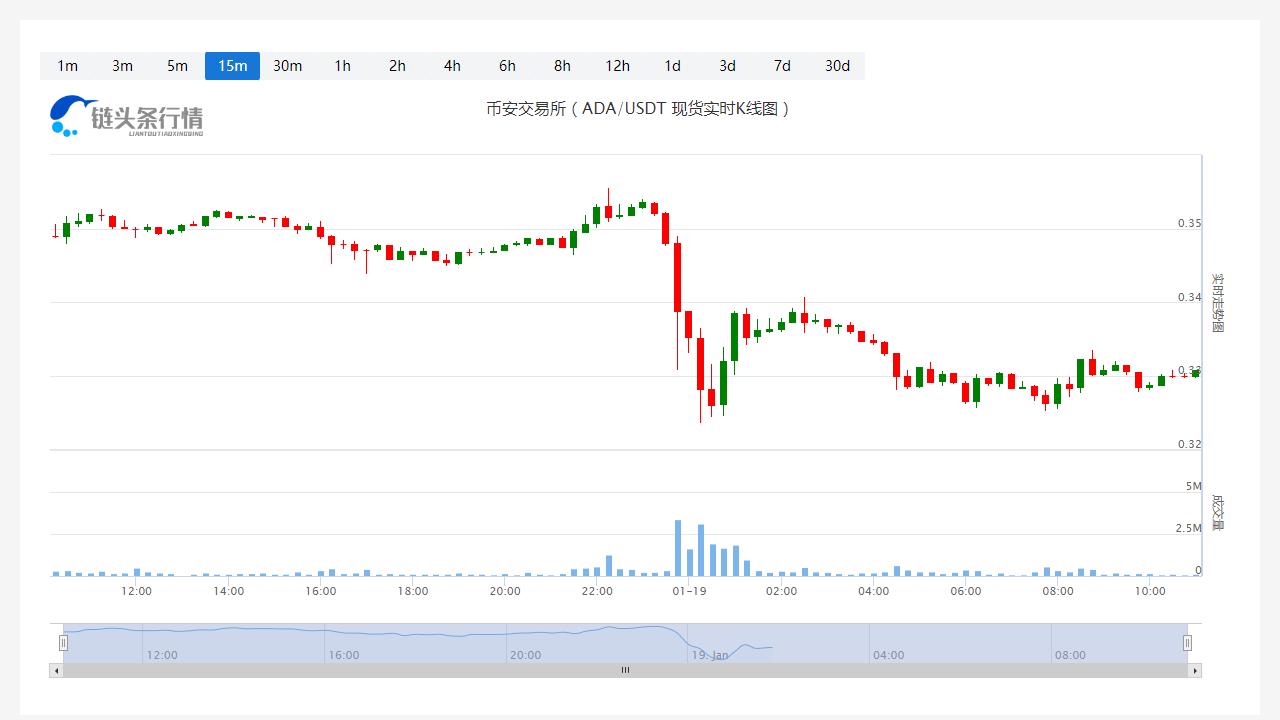The width and height of the screenshot is (1280, 720).
Task: Click the 02:00 time axis label
Action: click(x=781, y=591)
